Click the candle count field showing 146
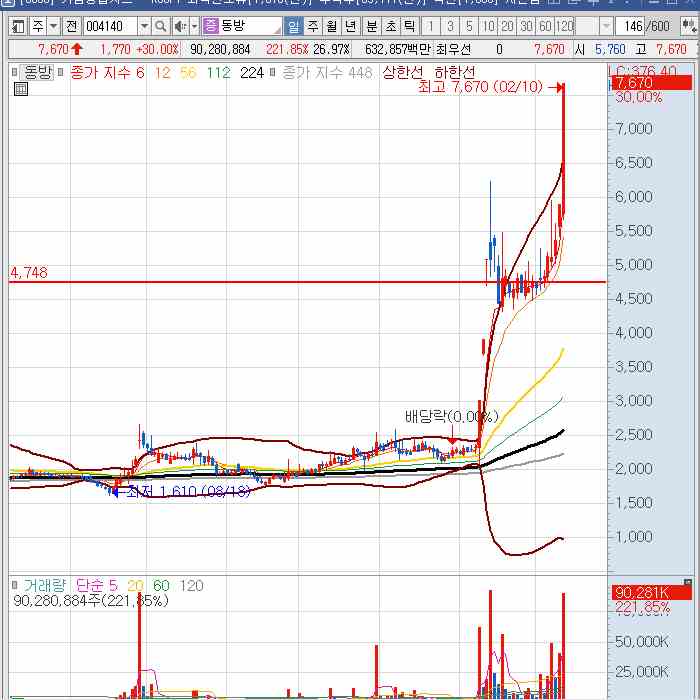The width and height of the screenshot is (700, 700). [x=629, y=26]
